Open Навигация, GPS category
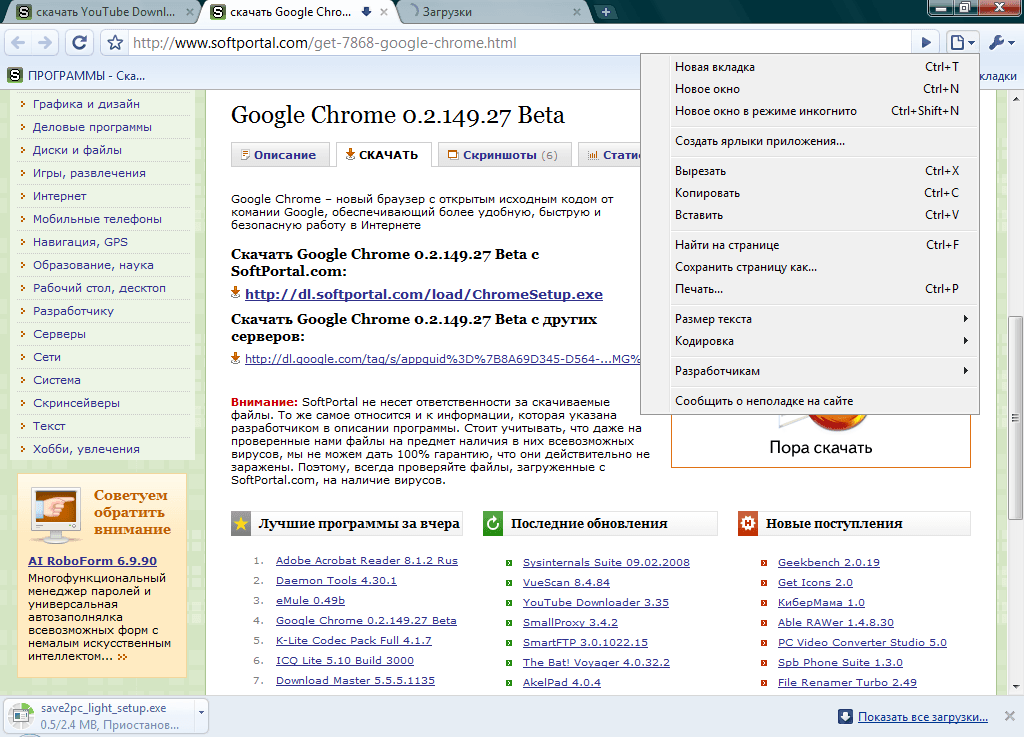Screen dimensions: 1024x737 (80, 242)
